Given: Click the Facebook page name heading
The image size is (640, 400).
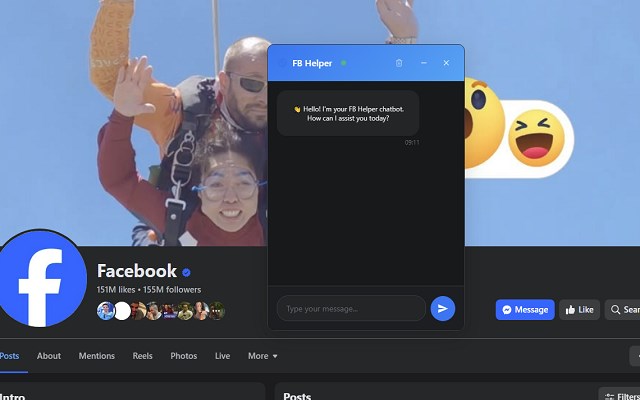Looking at the screenshot, I should pos(137,271).
